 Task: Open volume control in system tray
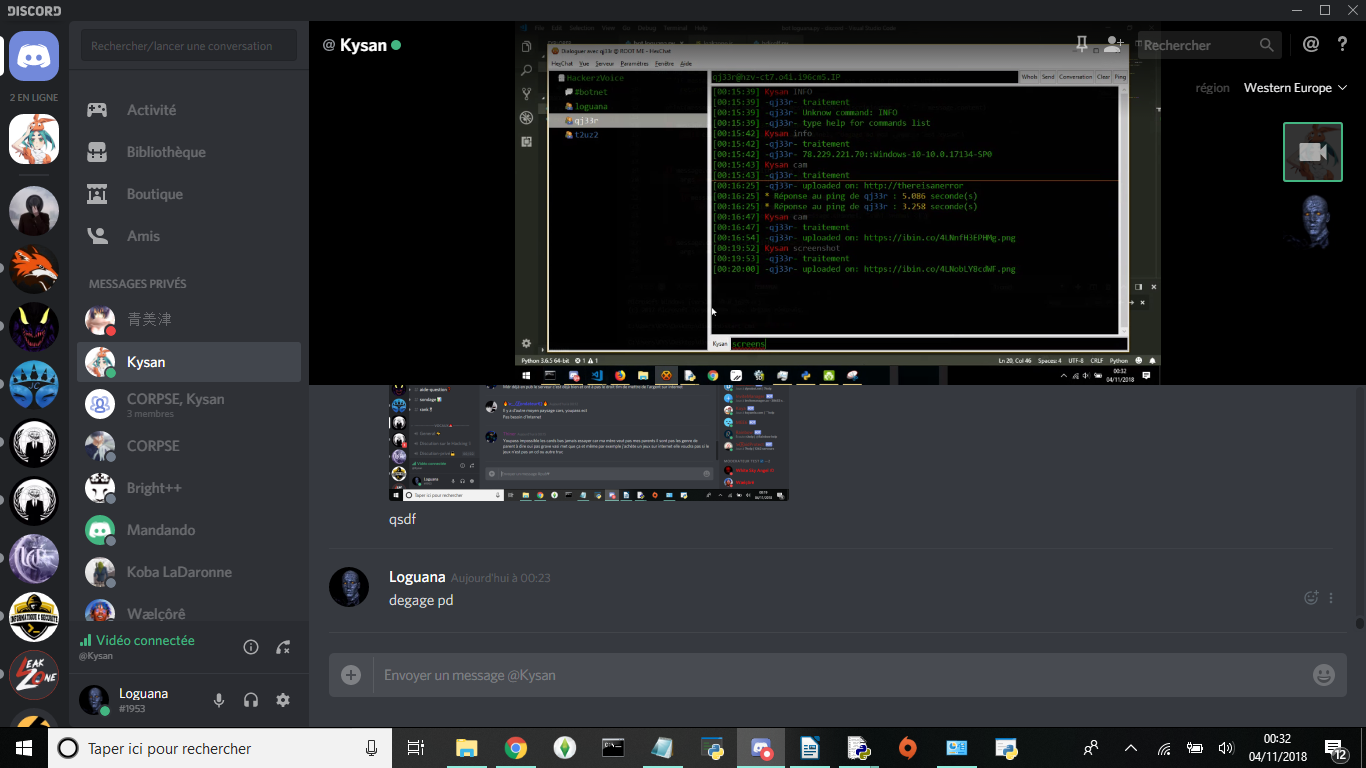1225,748
